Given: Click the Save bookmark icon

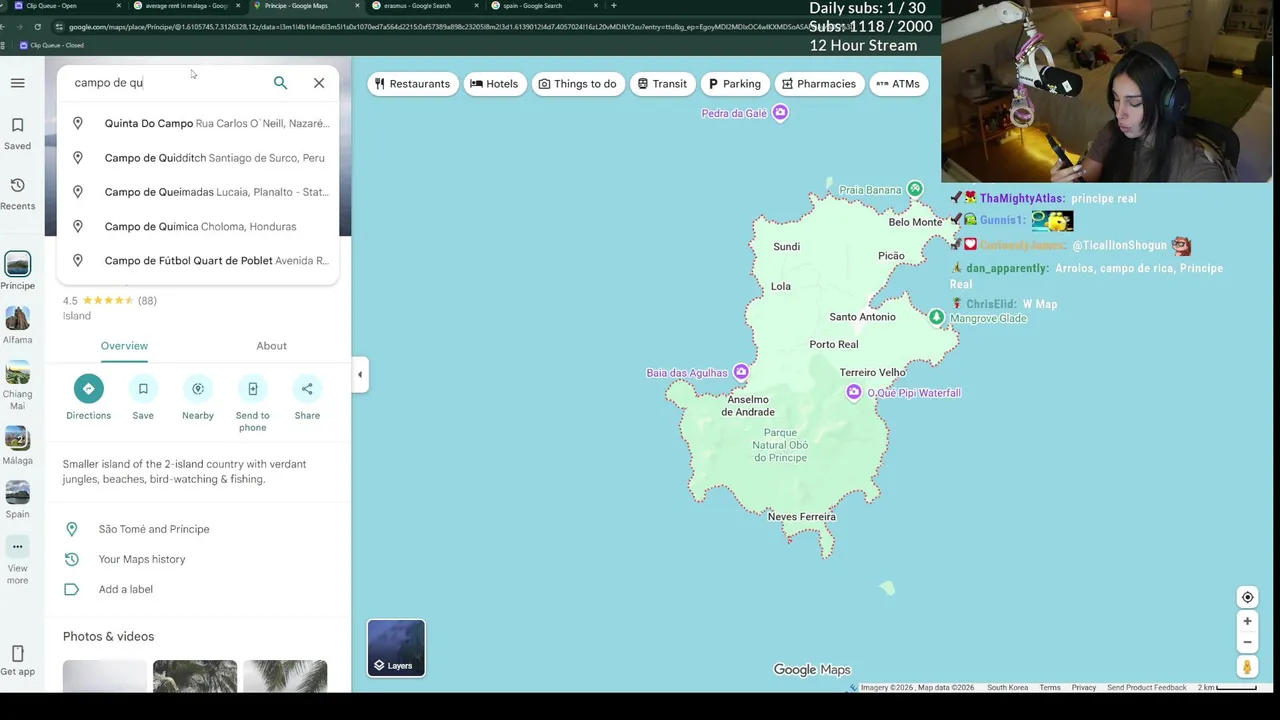Looking at the screenshot, I should (143, 388).
